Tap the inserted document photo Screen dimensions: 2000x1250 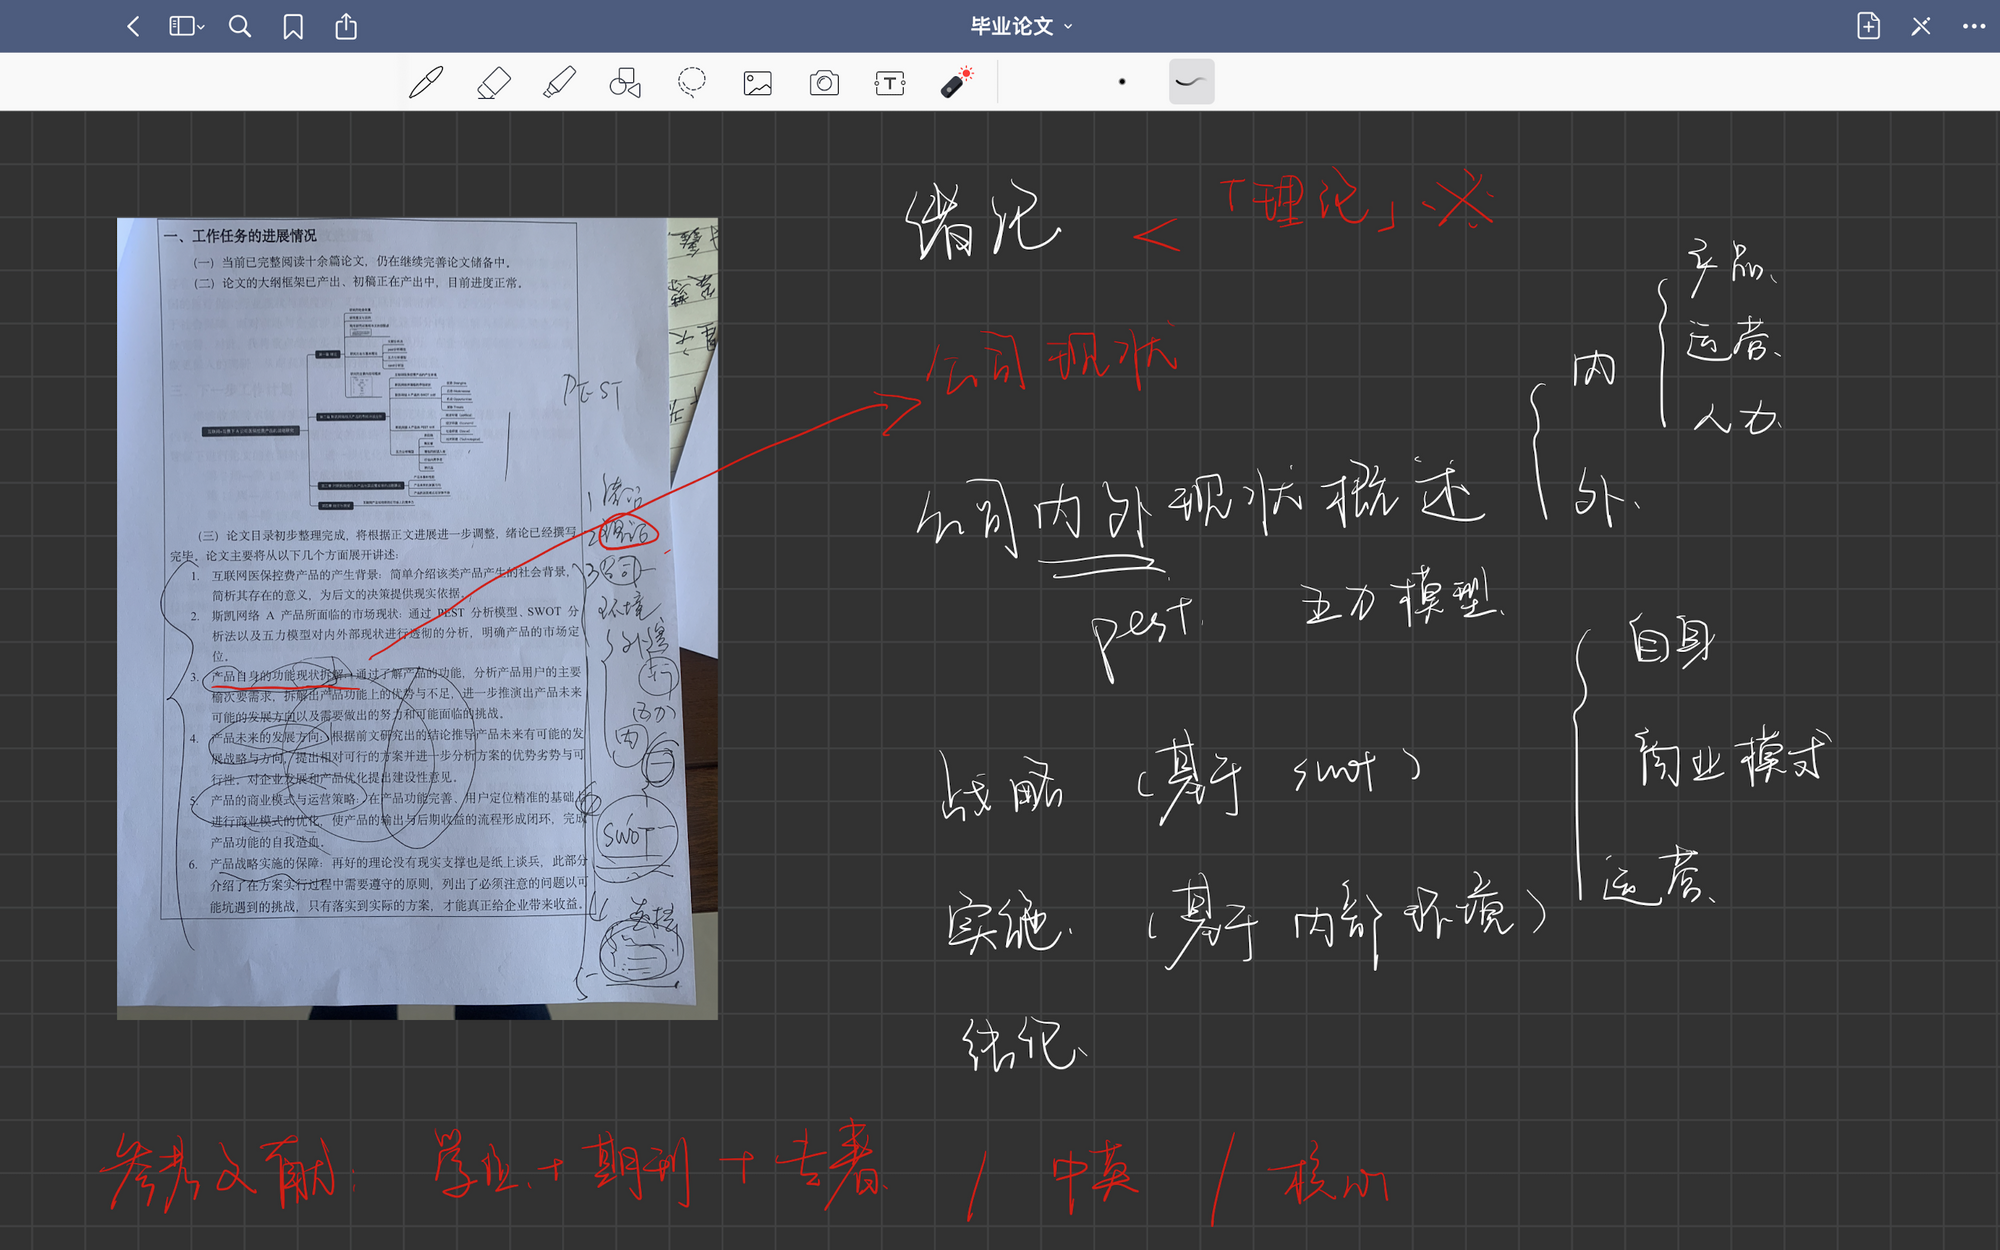coord(417,618)
